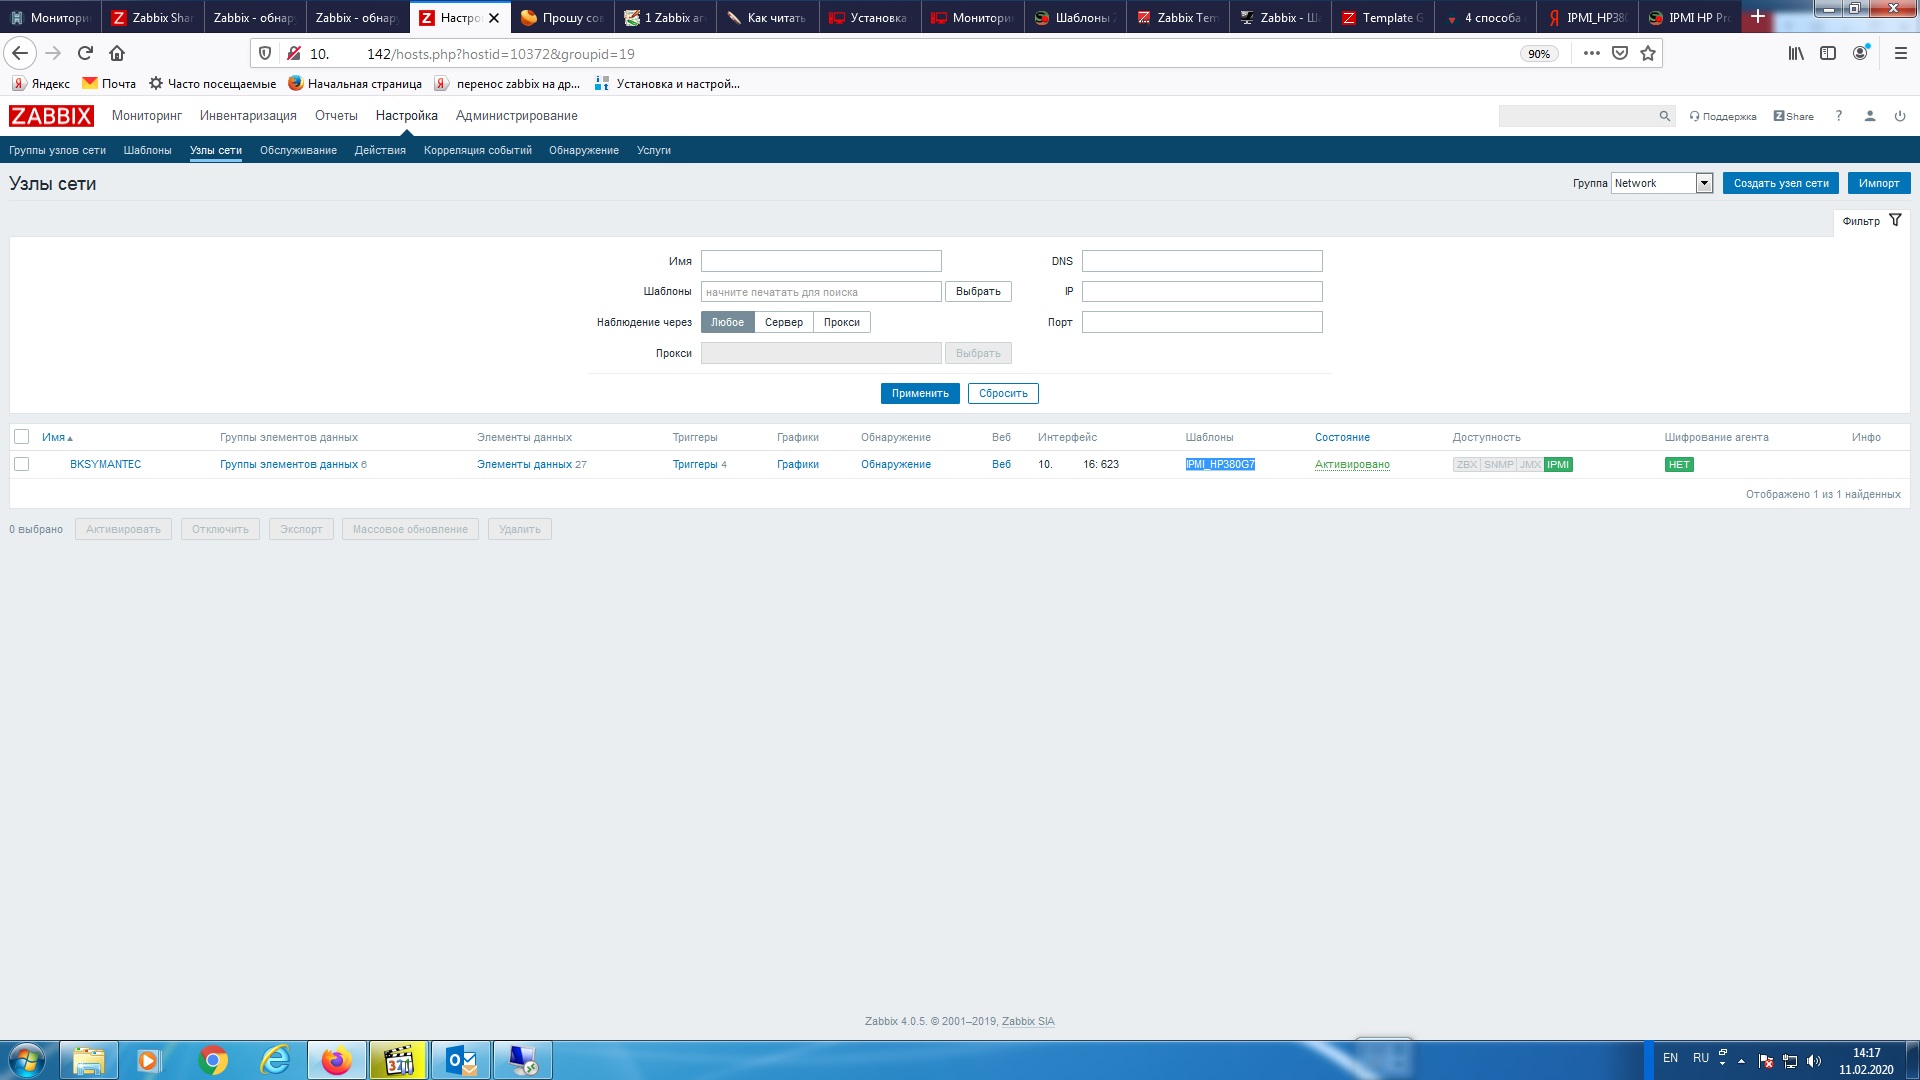Open the Мониторинг main menu

click(147, 116)
